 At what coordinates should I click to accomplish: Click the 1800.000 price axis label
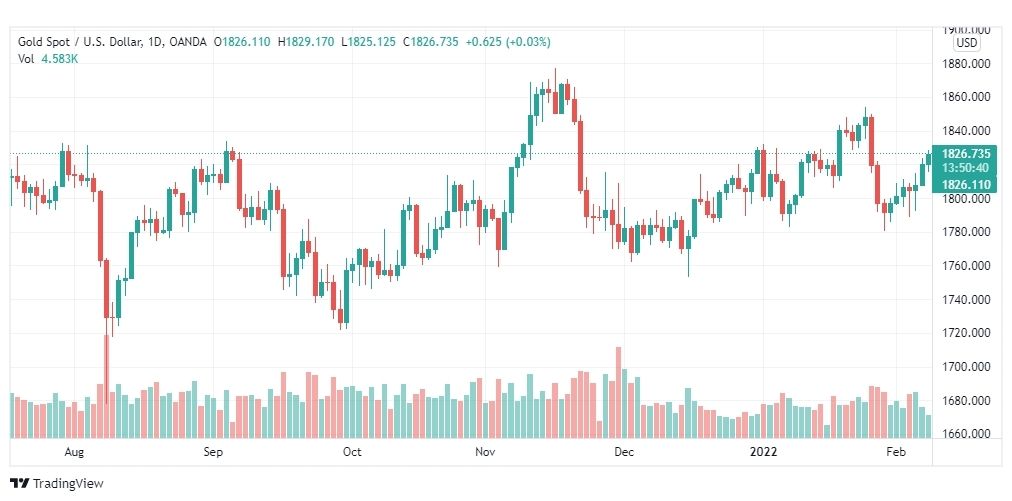tap(966, 199)
